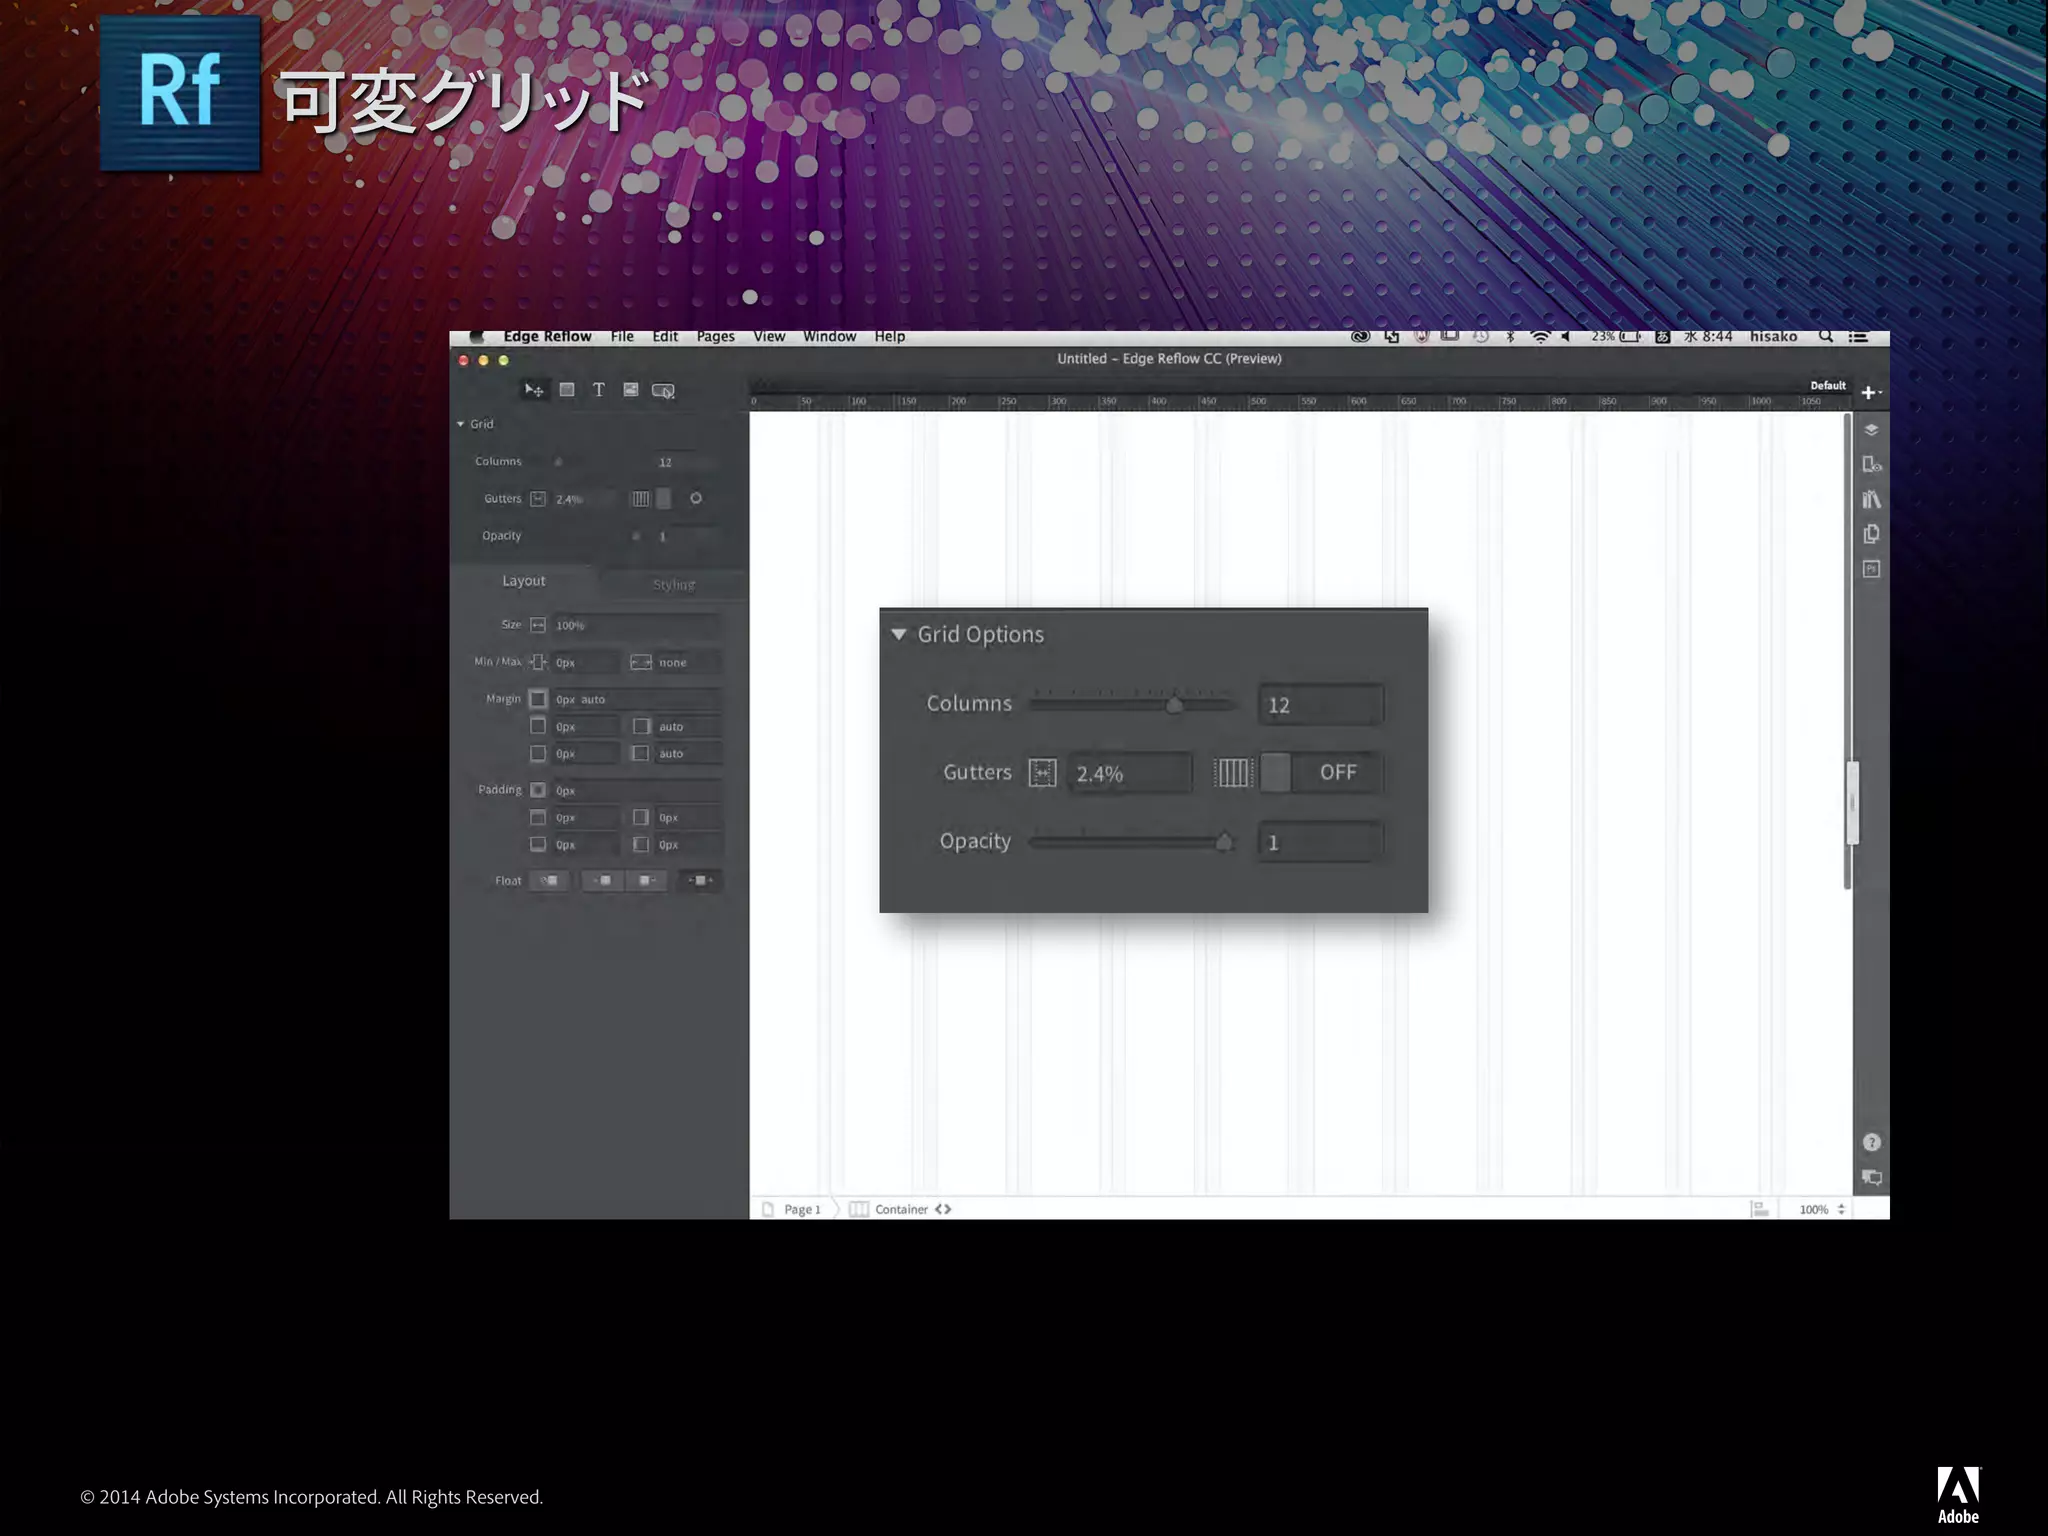Open the Pages menu
The image size is (2048, 1536).
(715, 337)
